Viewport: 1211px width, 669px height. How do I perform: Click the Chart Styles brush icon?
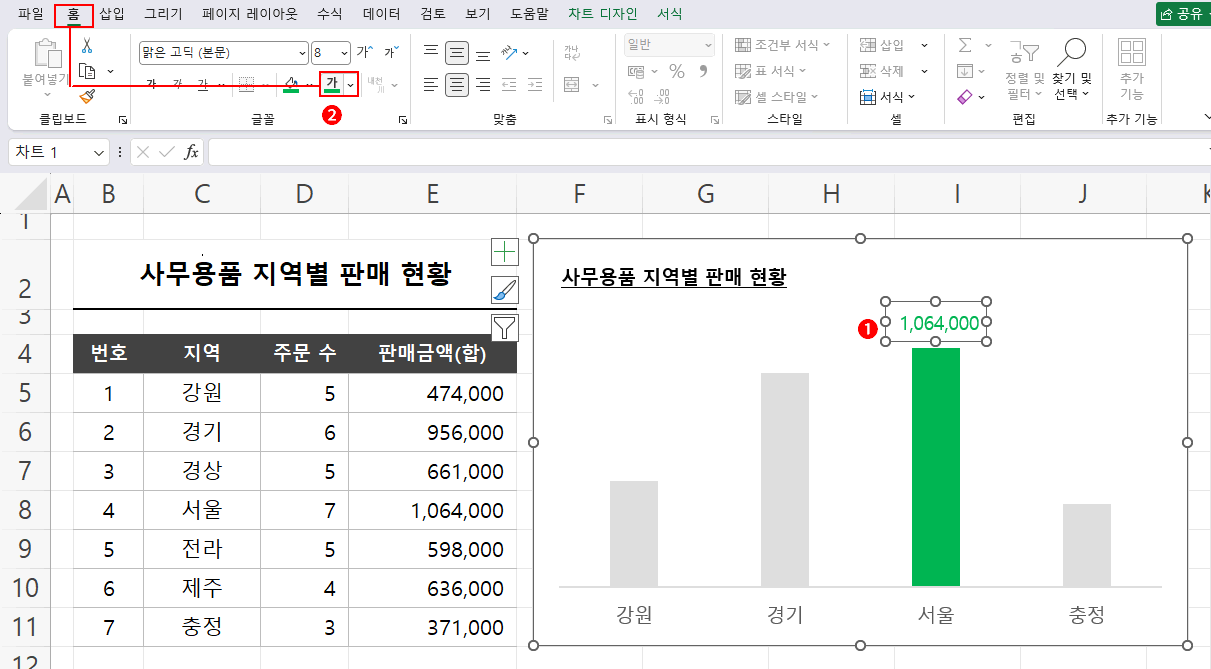click(505, 290)
